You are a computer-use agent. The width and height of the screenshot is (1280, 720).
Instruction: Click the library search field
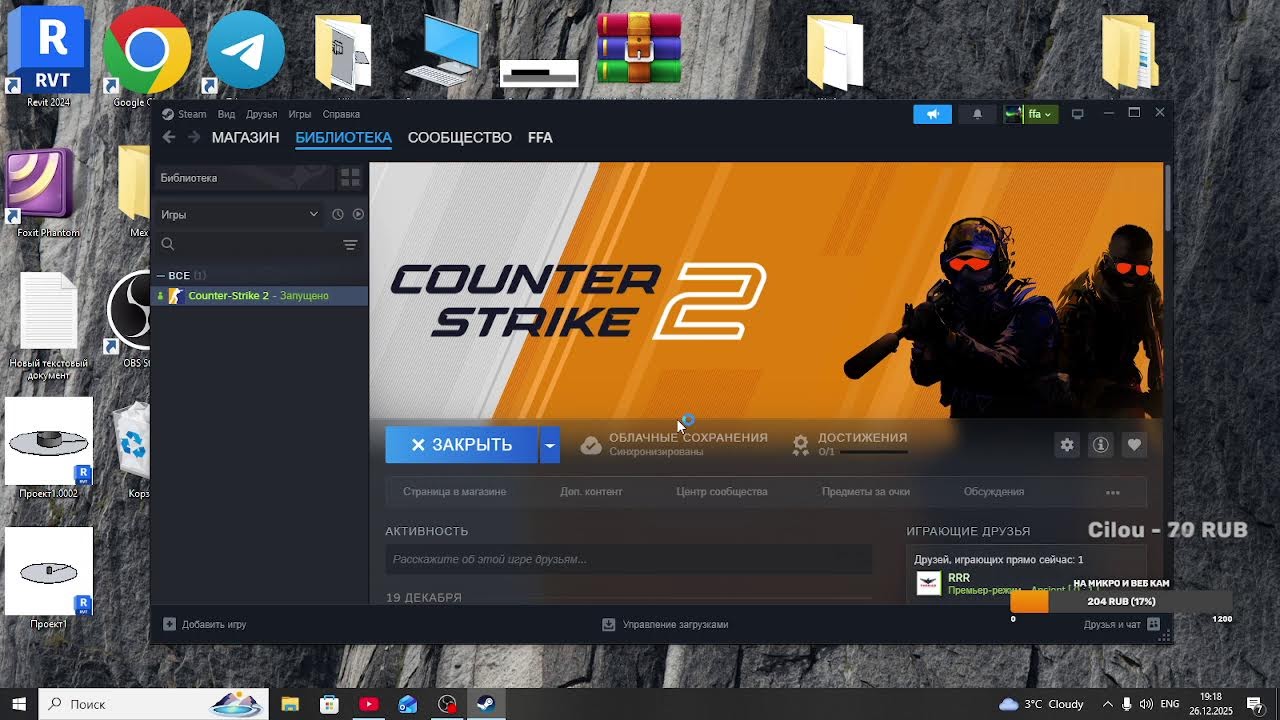(248, 244)
